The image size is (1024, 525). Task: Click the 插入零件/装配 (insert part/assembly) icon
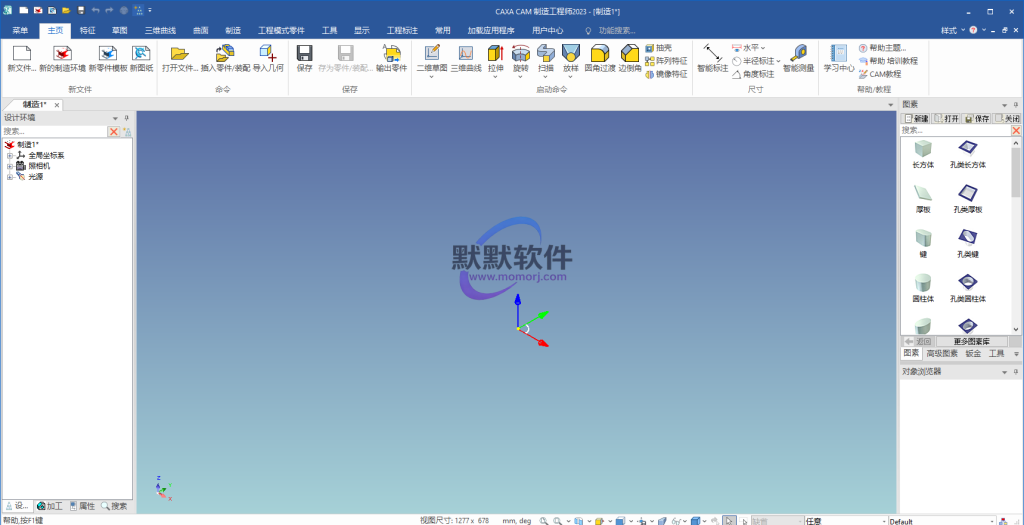225,54
